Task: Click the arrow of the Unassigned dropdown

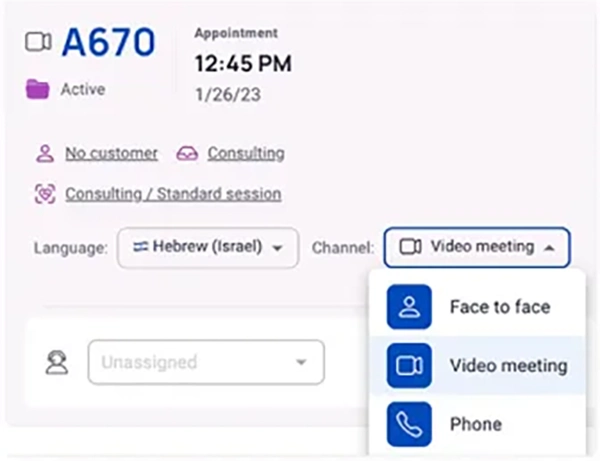Action: (302, 362)
